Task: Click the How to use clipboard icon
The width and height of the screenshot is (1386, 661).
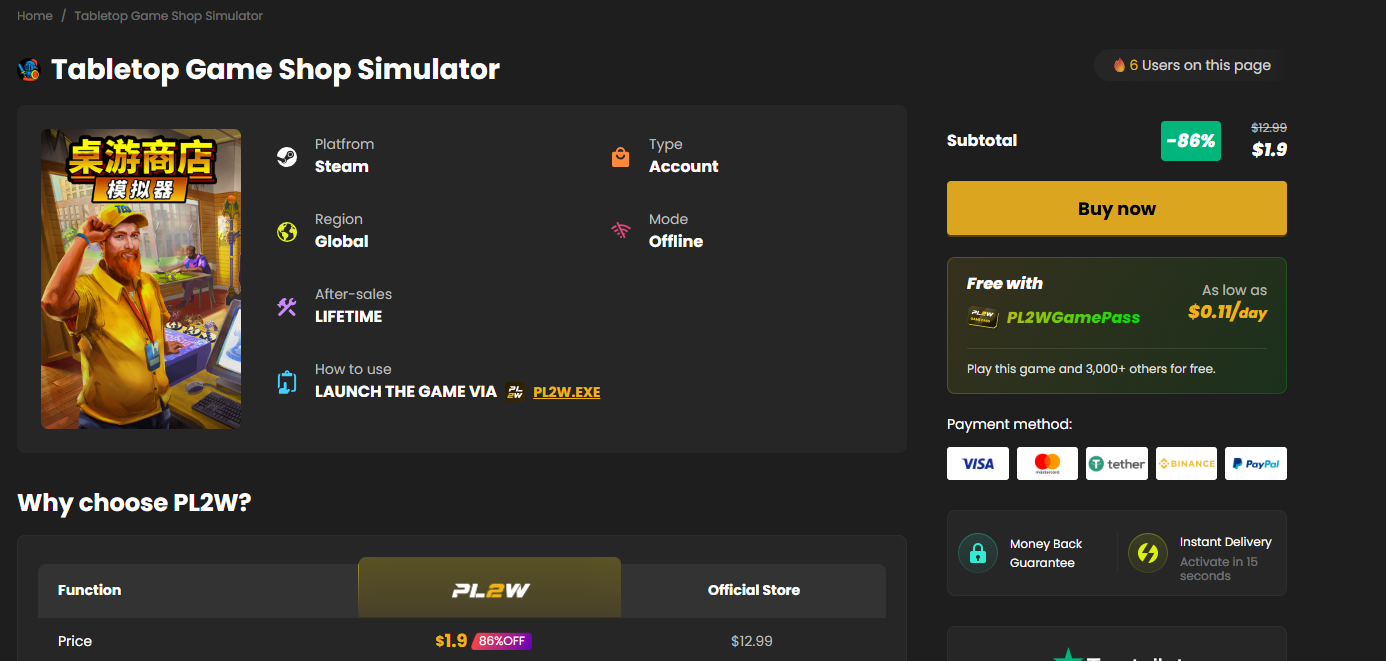Action: pos(286,381)
